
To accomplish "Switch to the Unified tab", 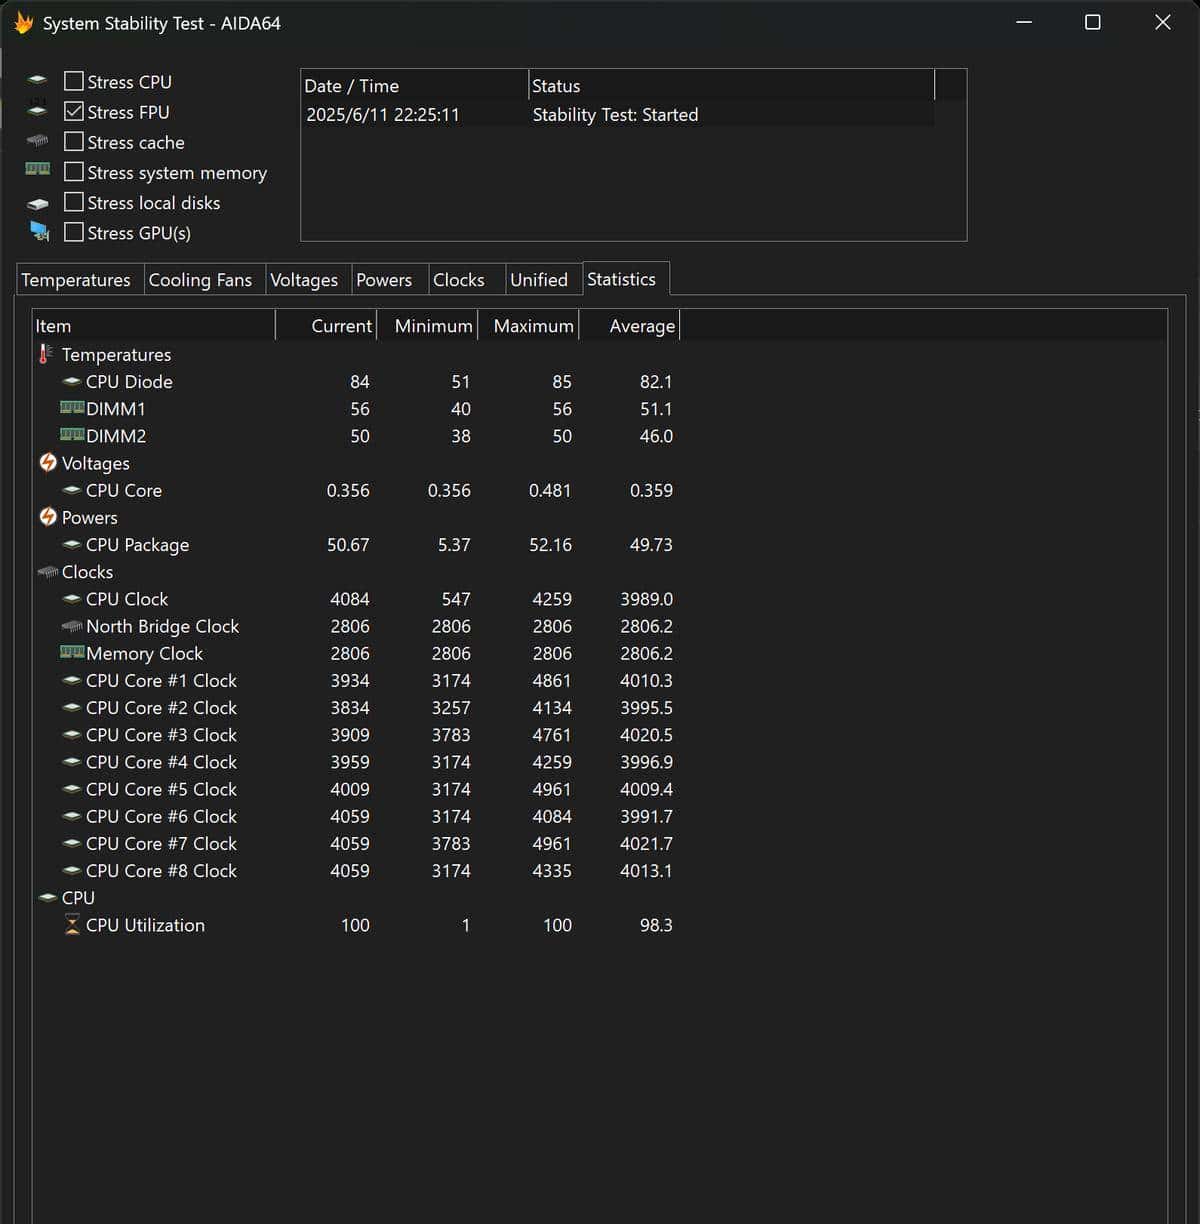I will click(x=539, y=280).
